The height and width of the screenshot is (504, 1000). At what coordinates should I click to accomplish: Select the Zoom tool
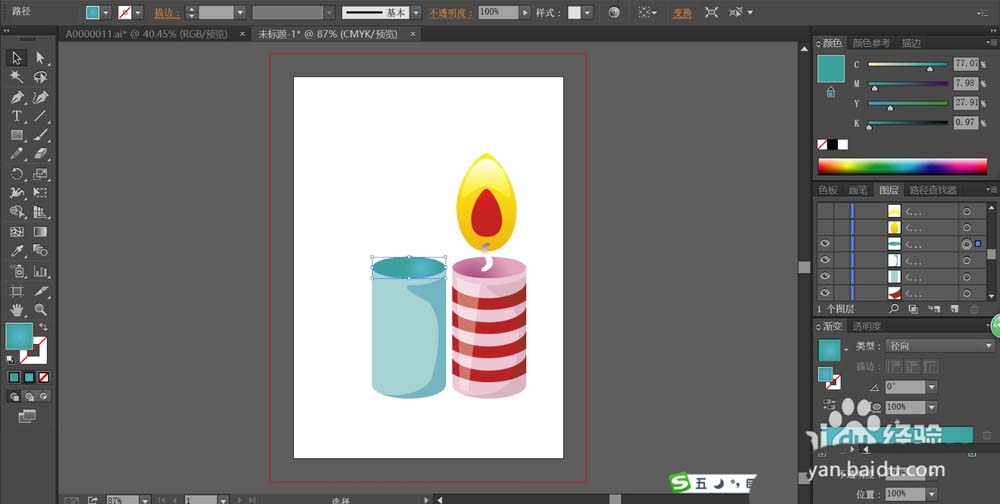pyautogui.click(x=40, y=310)
